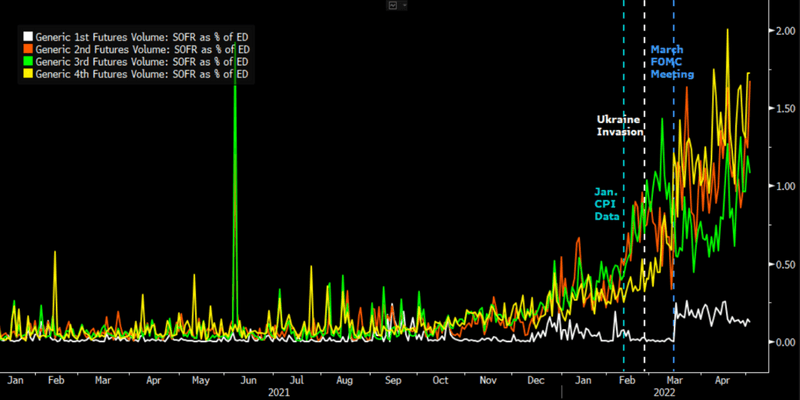Viewport: 800px width, 400px height.
Task: Click the Jul month label on x-axis
Action: tap(296, 381)
